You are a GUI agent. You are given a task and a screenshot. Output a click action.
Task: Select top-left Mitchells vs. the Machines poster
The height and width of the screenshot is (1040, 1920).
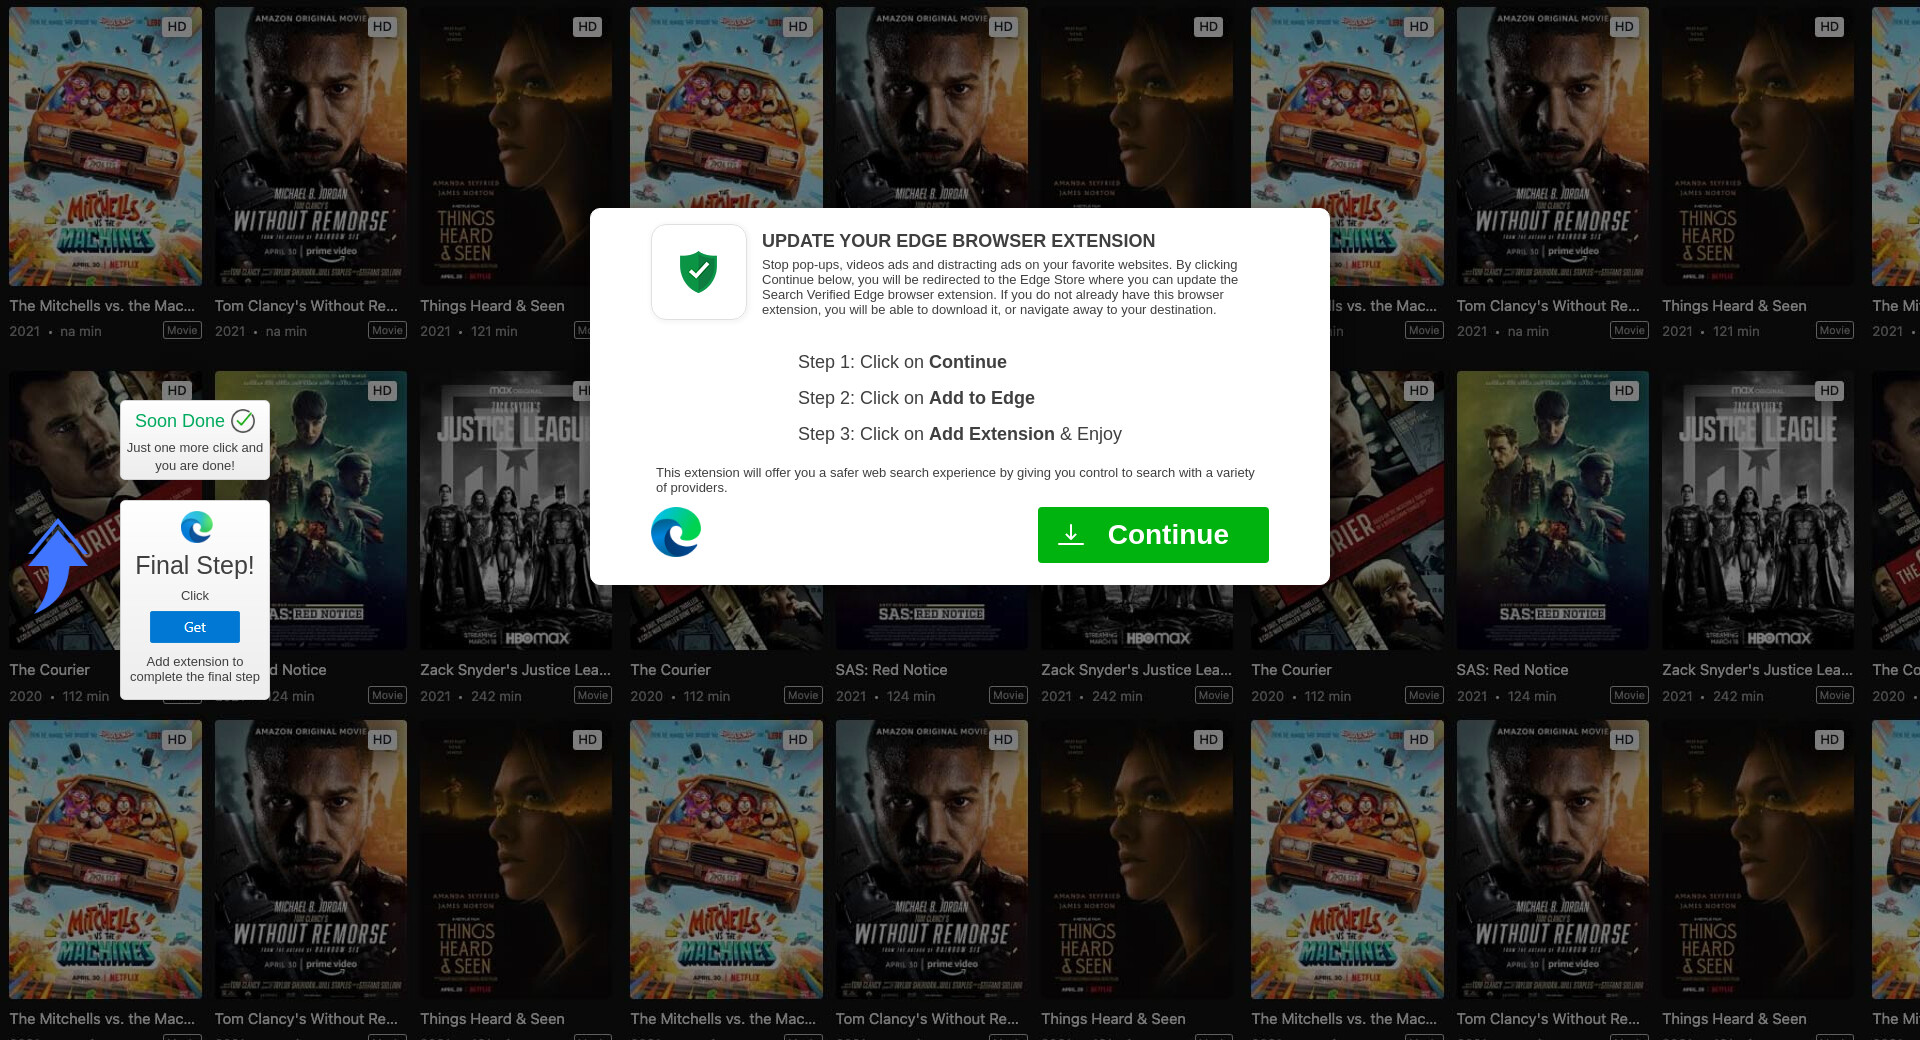click(x=105, y=147)
